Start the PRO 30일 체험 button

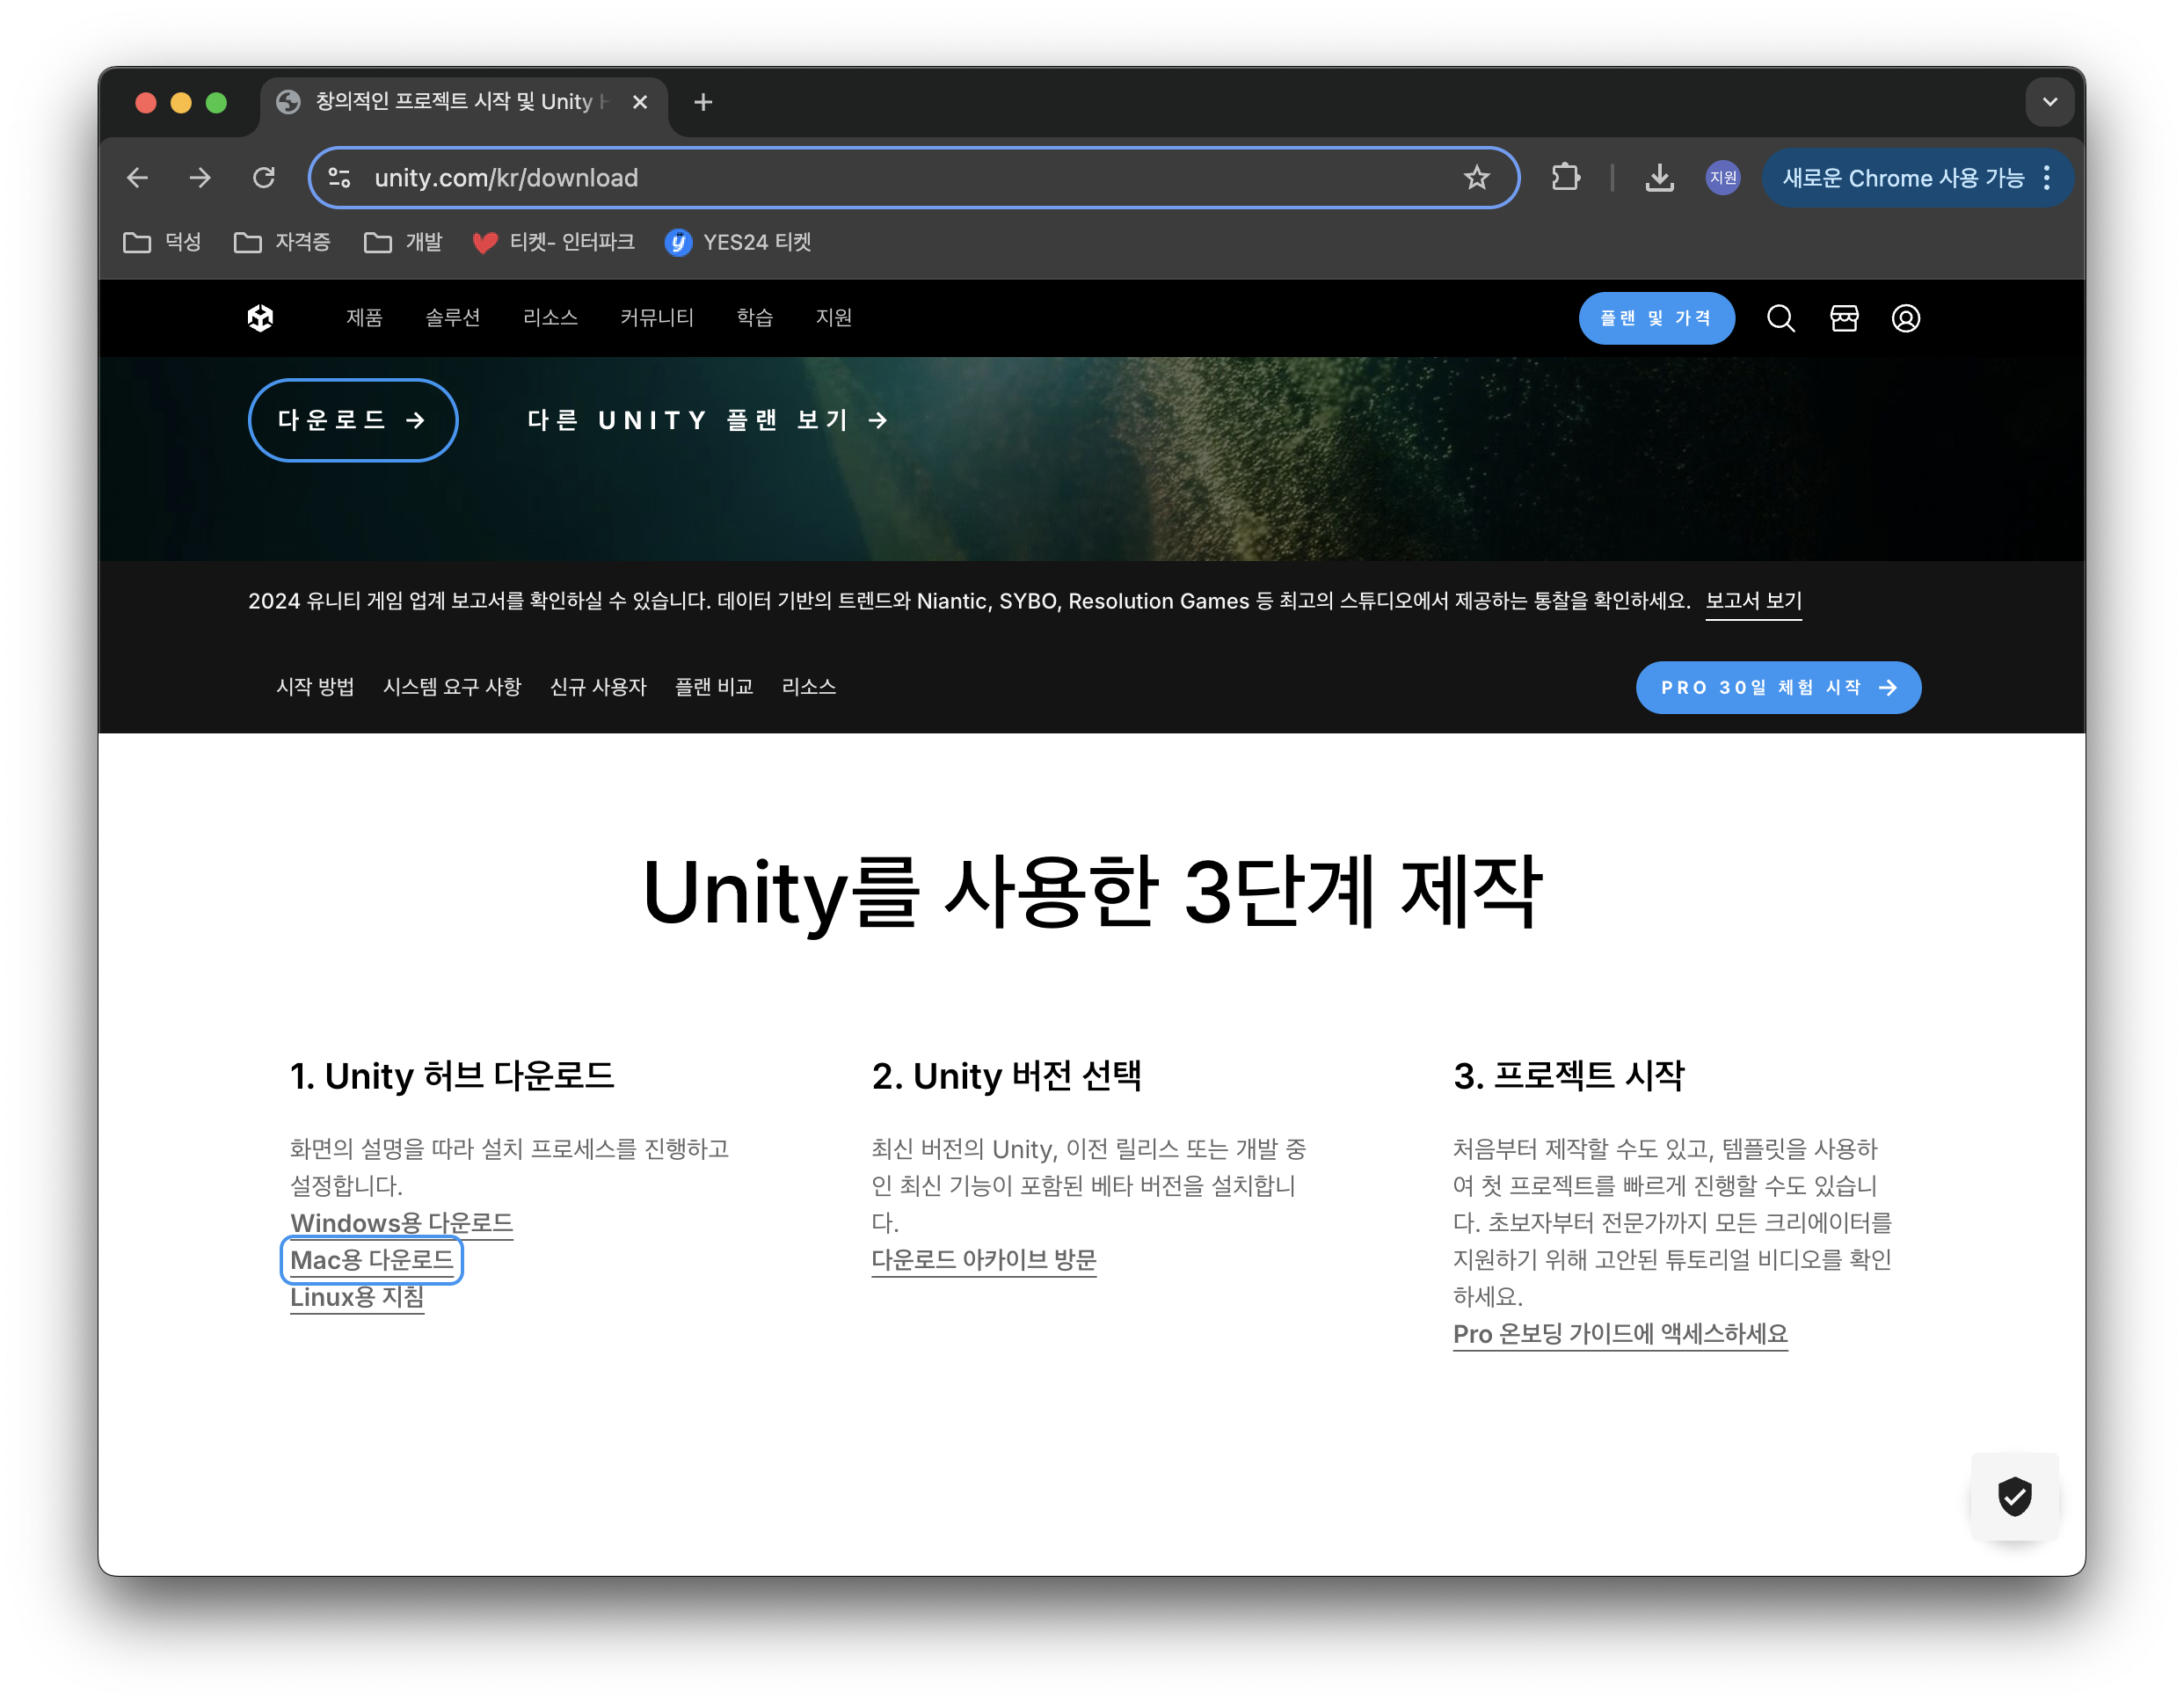click(1777, 688)
